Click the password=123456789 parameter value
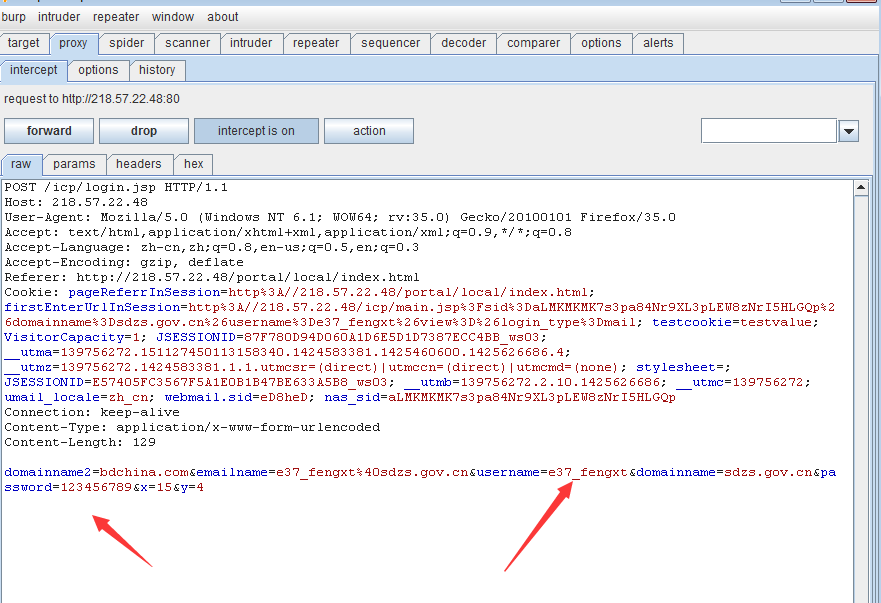881x603 pixels. click(96, 487)
